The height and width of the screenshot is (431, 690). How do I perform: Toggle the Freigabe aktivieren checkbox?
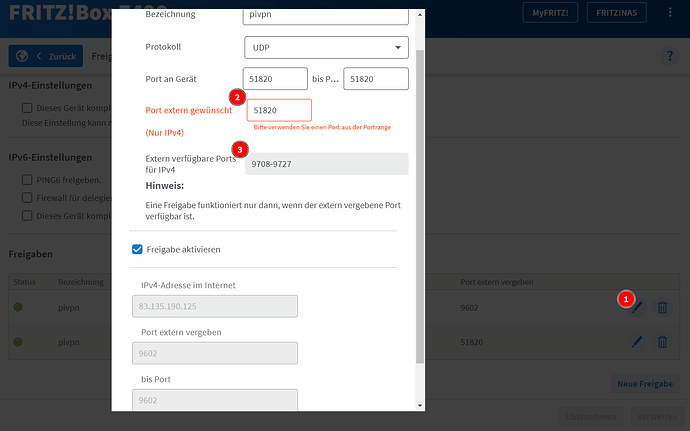138,249
